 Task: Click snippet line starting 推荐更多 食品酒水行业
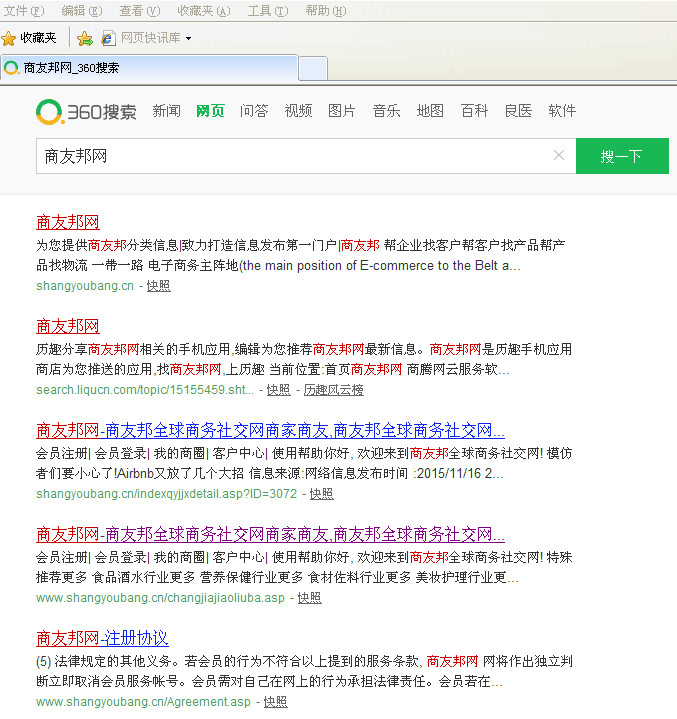277,577
